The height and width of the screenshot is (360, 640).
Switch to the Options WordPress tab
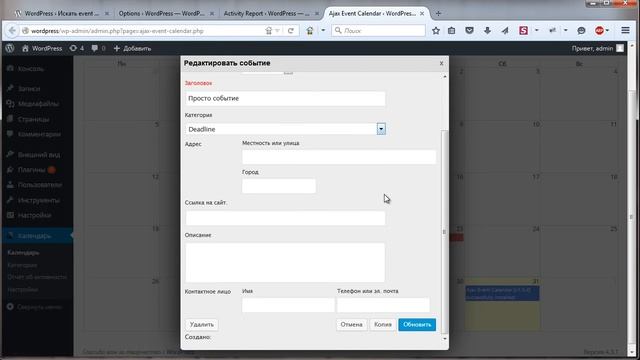coord(162,13)
